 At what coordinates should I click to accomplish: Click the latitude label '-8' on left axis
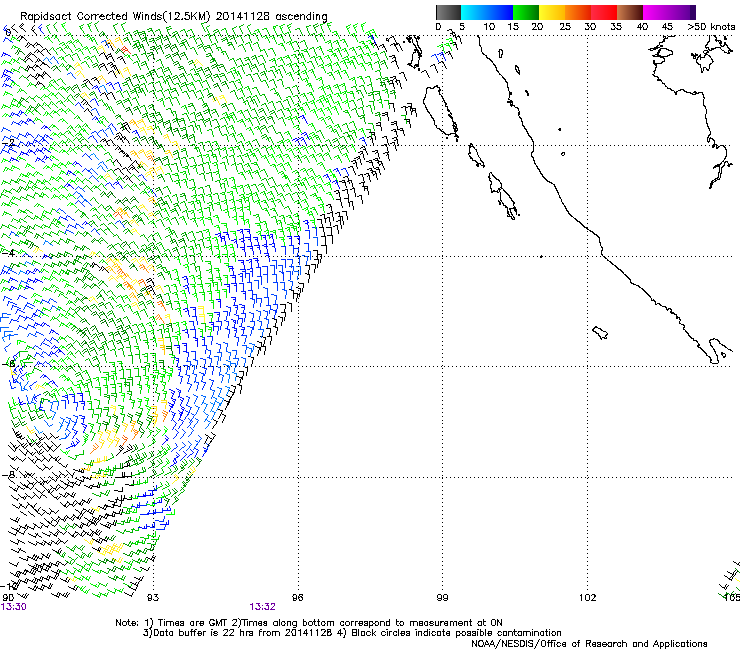8,475
